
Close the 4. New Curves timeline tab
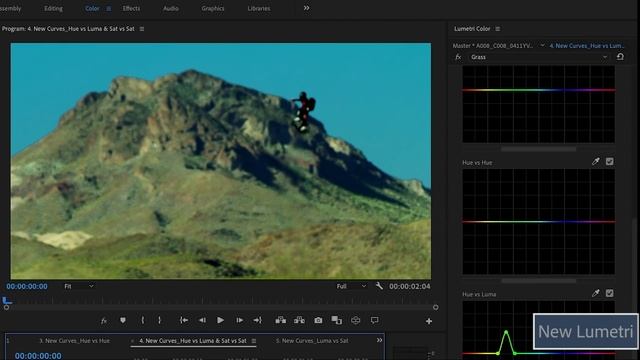click(x=133, y=341)
